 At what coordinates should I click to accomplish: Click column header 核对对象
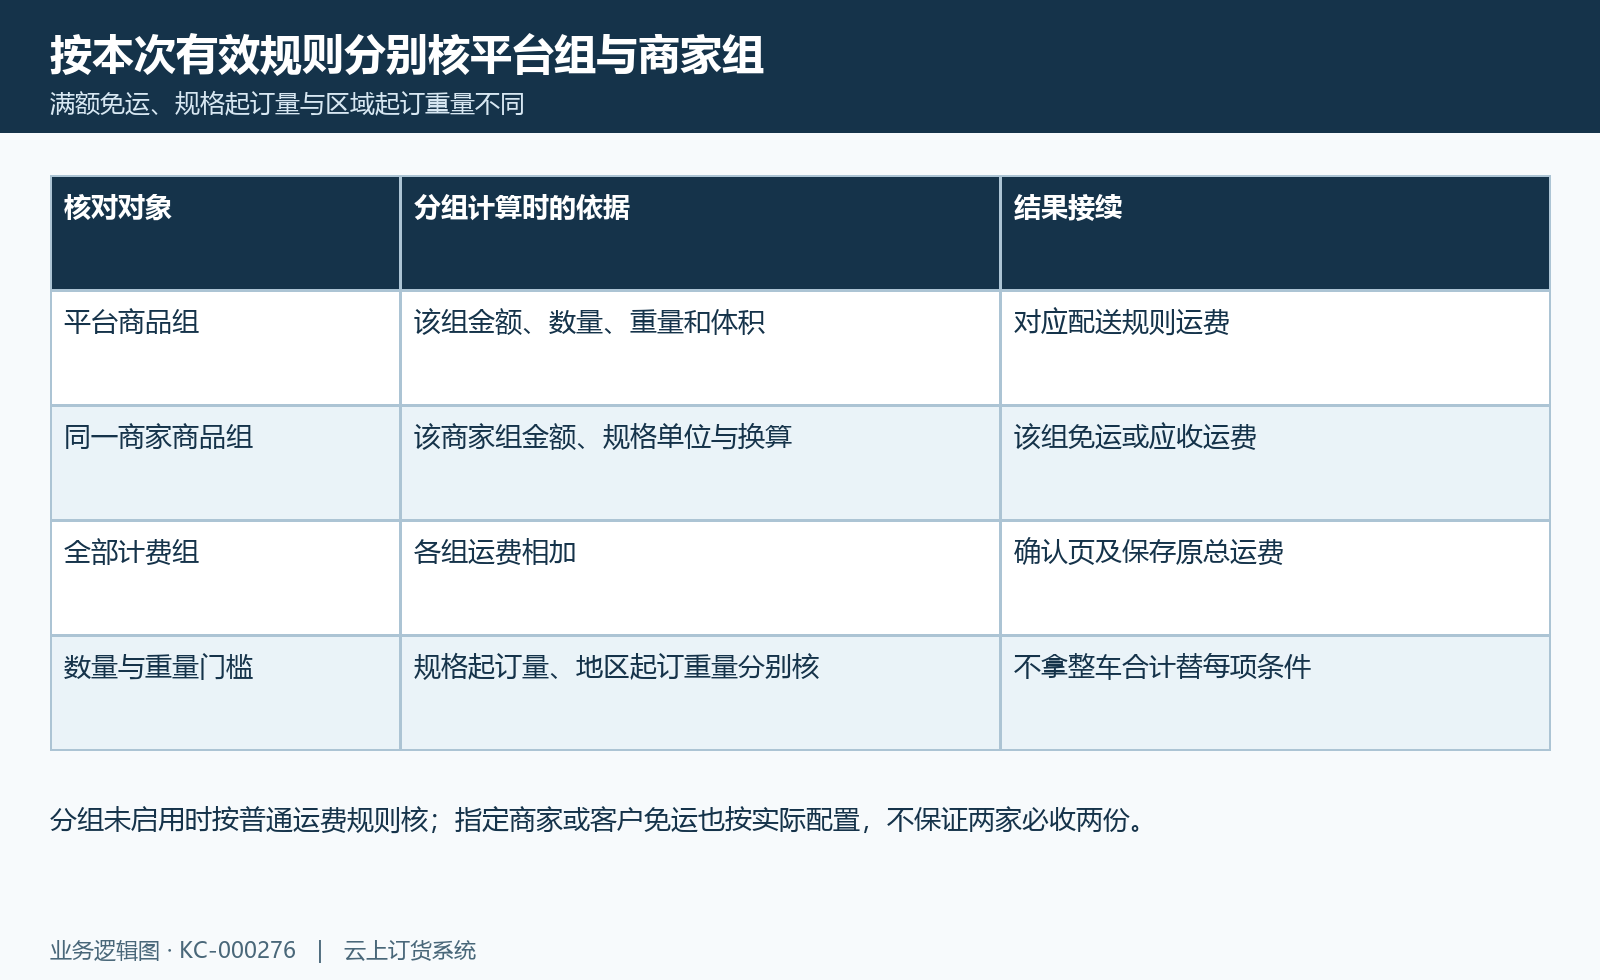(226, 233)
